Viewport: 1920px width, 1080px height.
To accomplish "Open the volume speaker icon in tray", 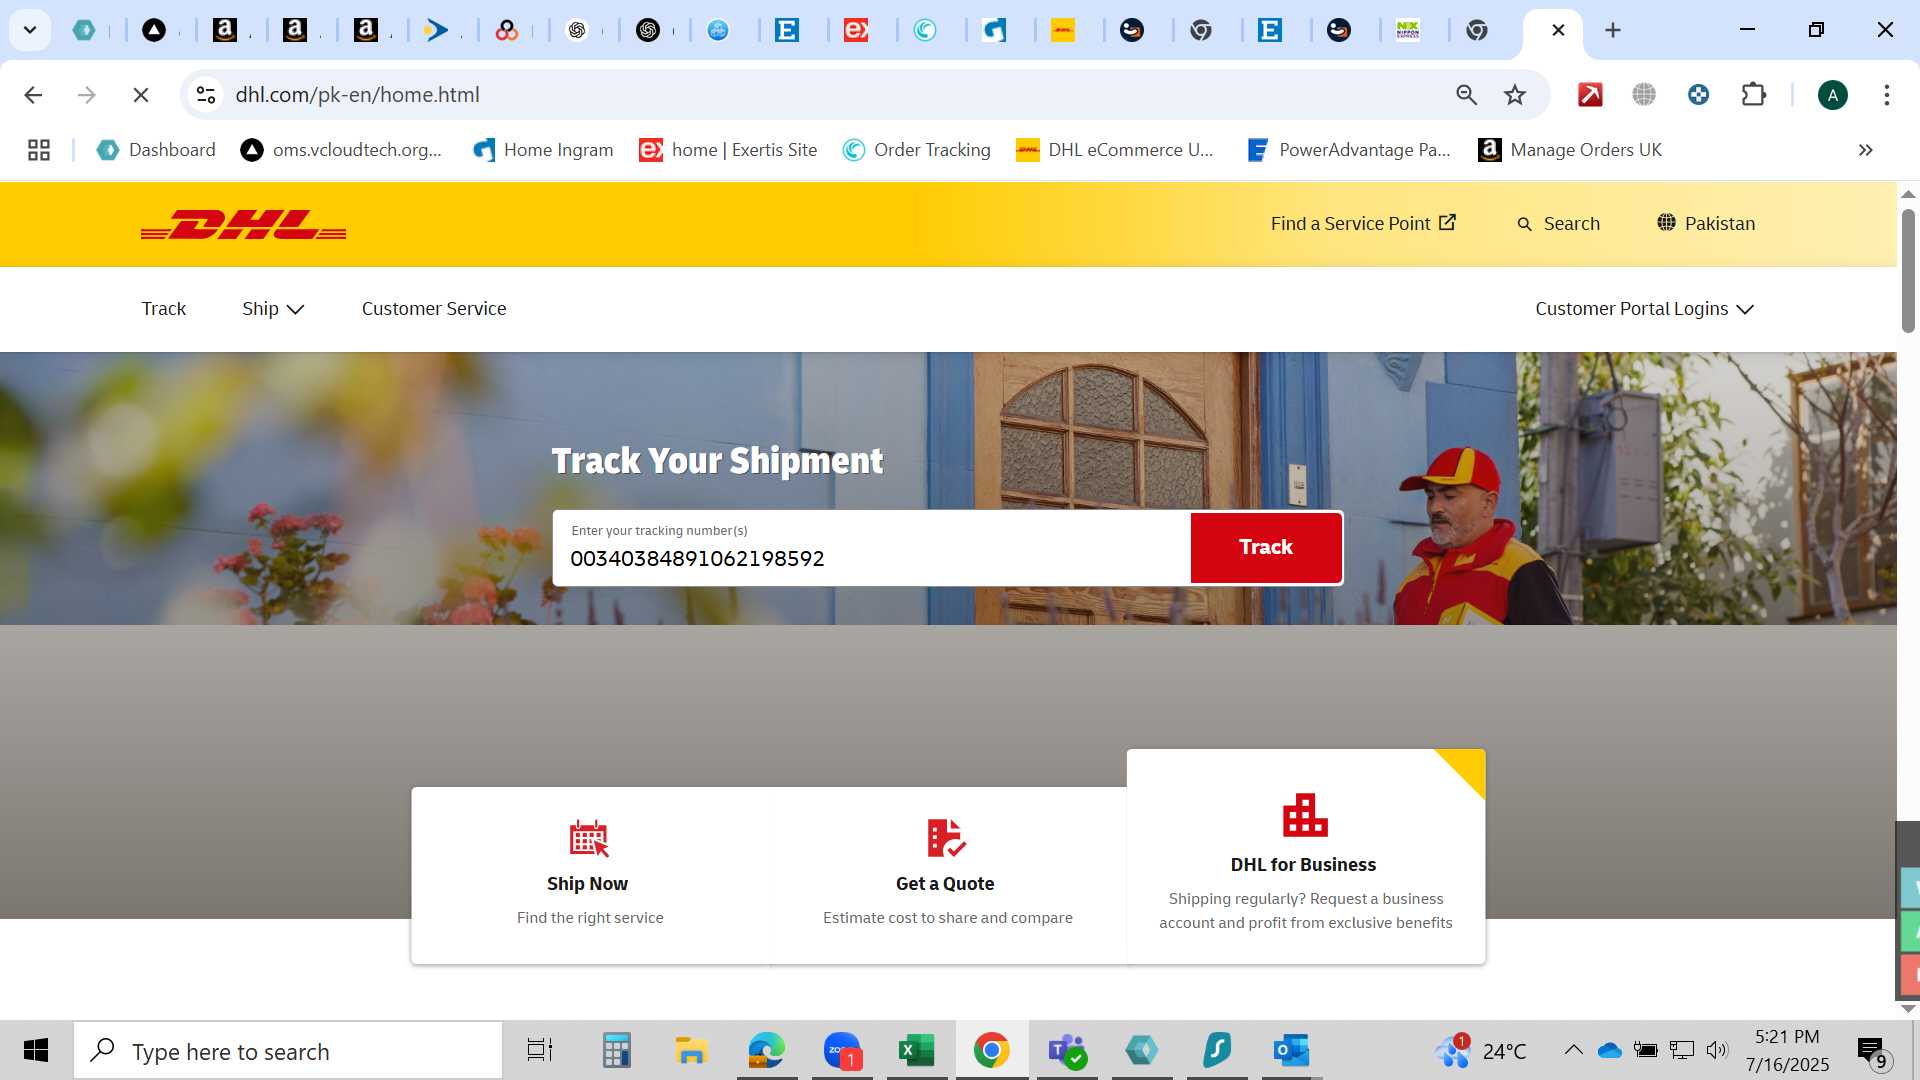I will [x=1717, y=1050].
